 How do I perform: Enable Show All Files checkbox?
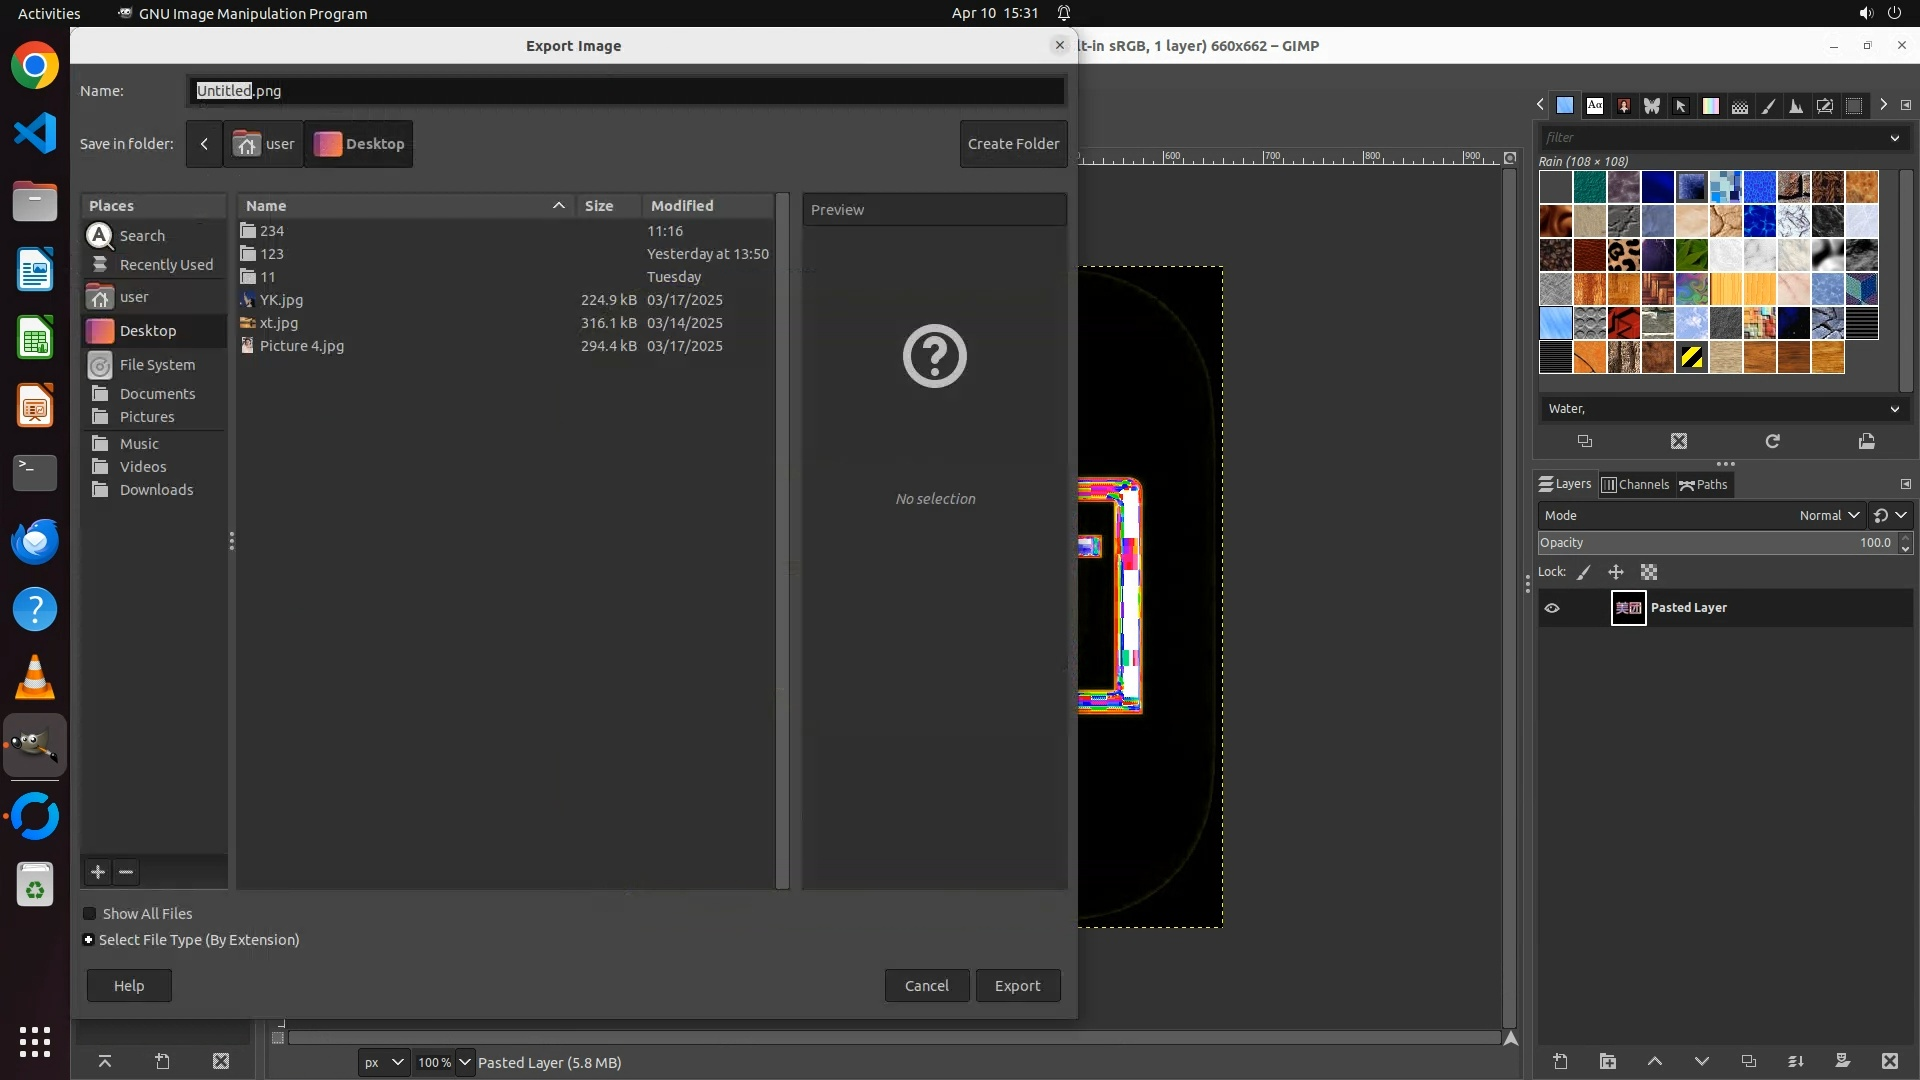[x=90, y=914]
